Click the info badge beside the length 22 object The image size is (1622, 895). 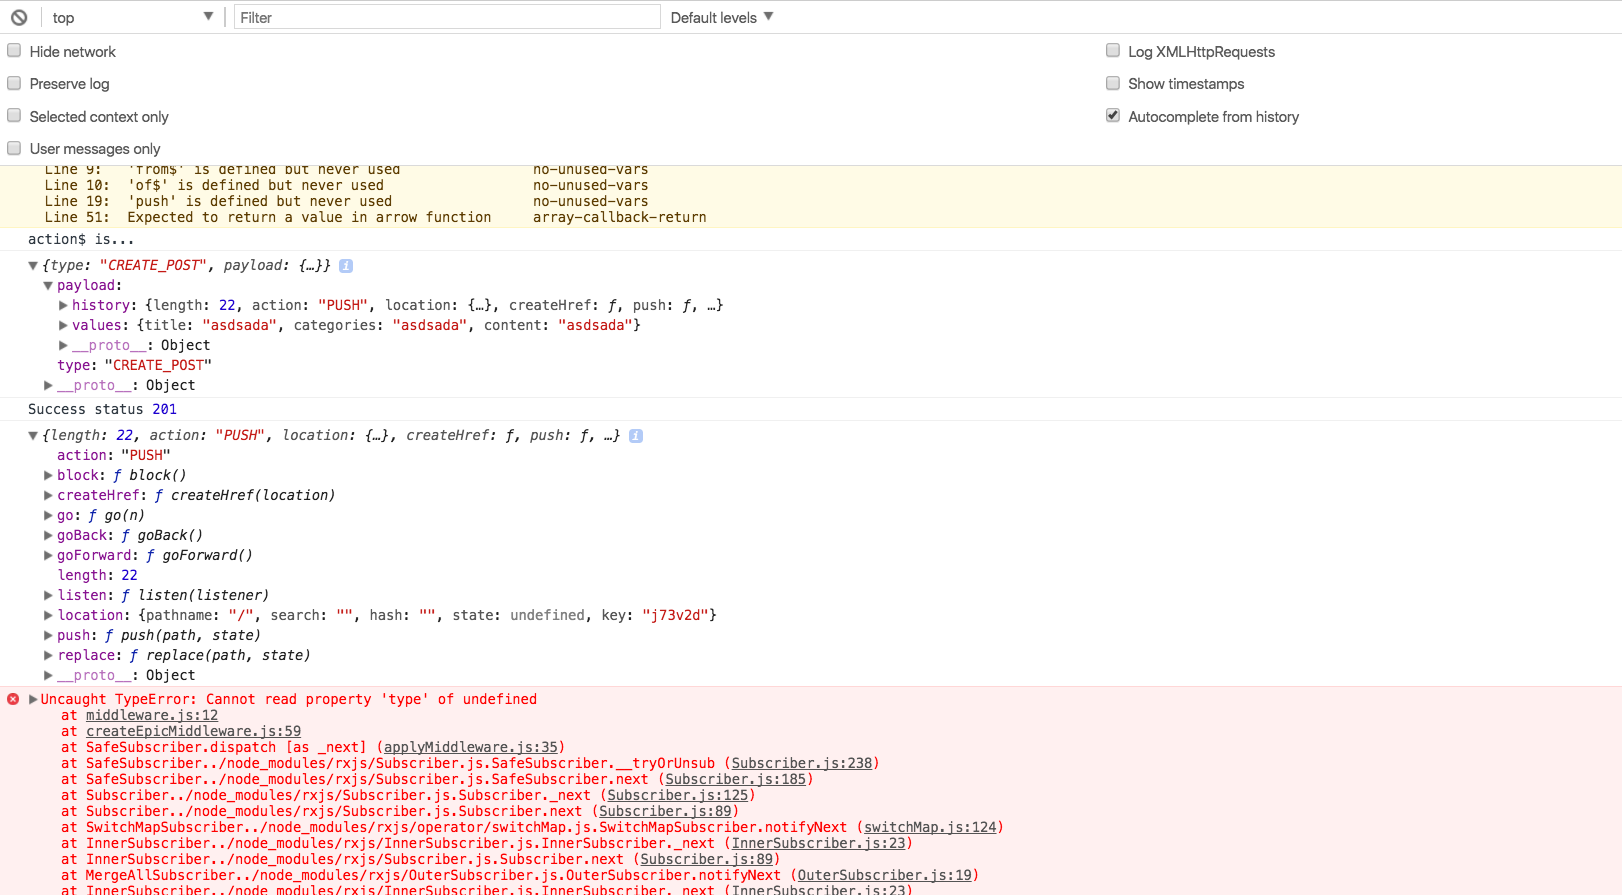636,436
